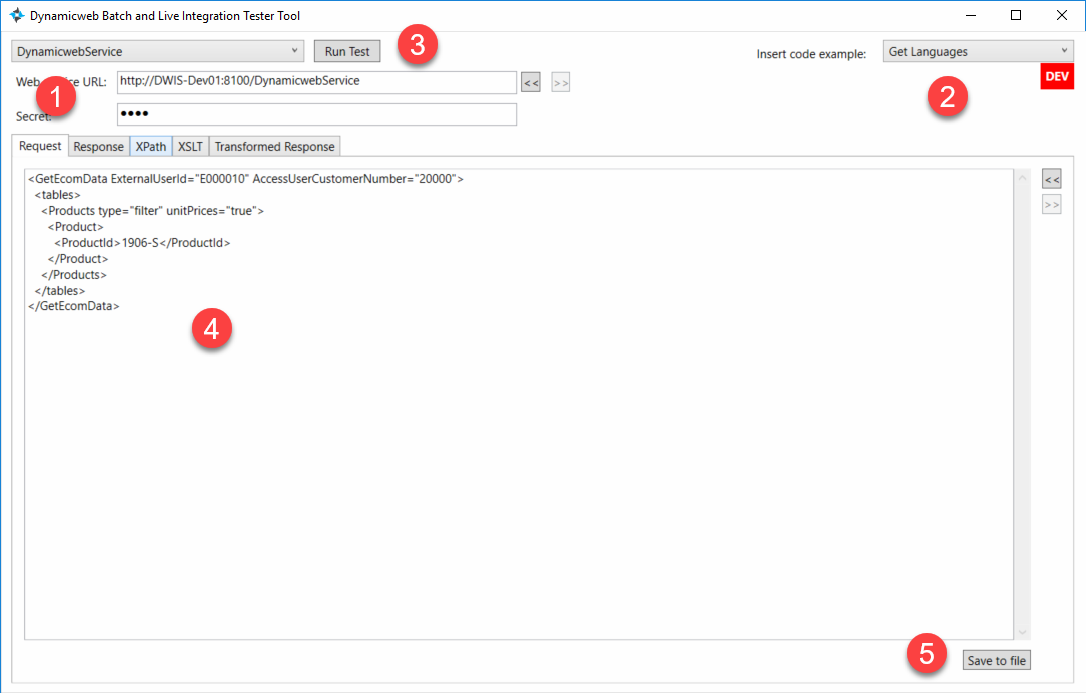This screenshot has height=693, width=1086.
Task: Expand the Insert code example dropdown
Action: (977, 51)
